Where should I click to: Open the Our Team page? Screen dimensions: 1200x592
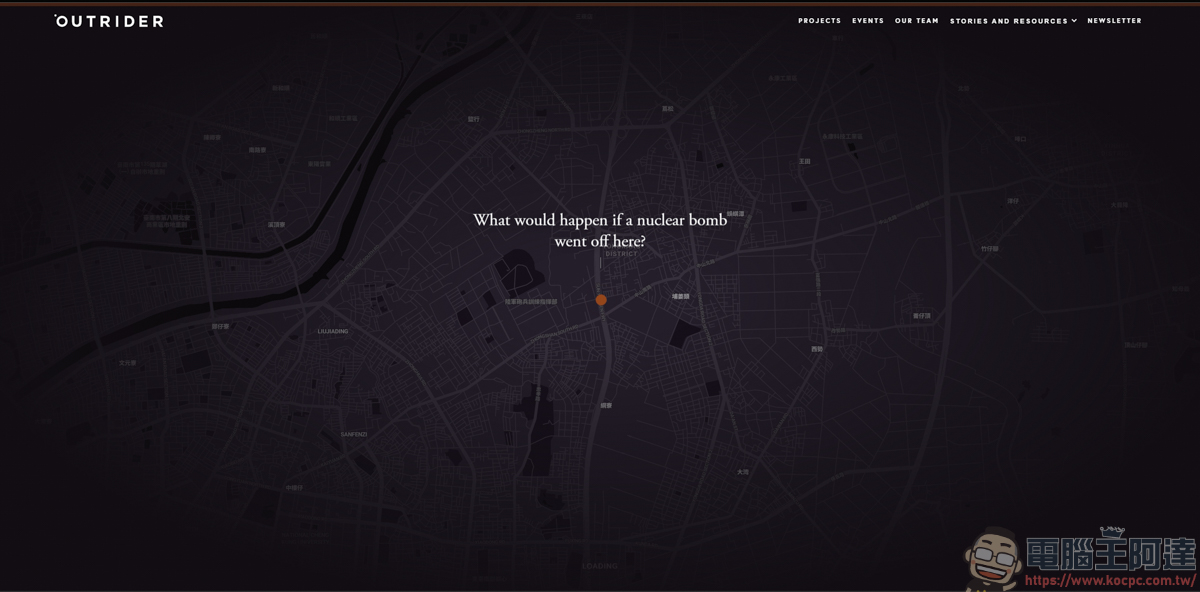click(x=917, y=21)
